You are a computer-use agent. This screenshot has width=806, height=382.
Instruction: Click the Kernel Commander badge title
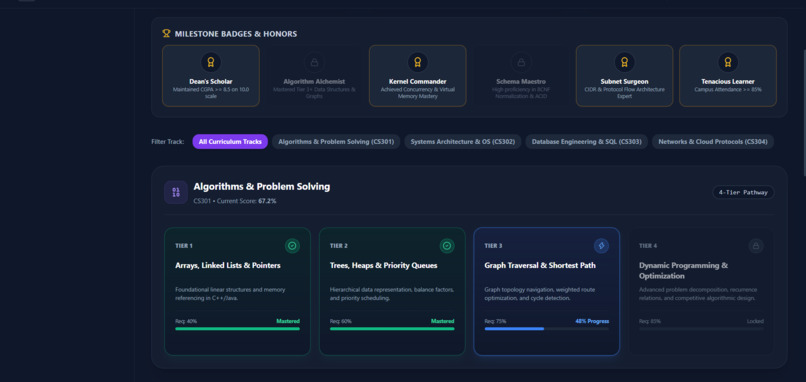pyautogui.click(x=417, y=81)
